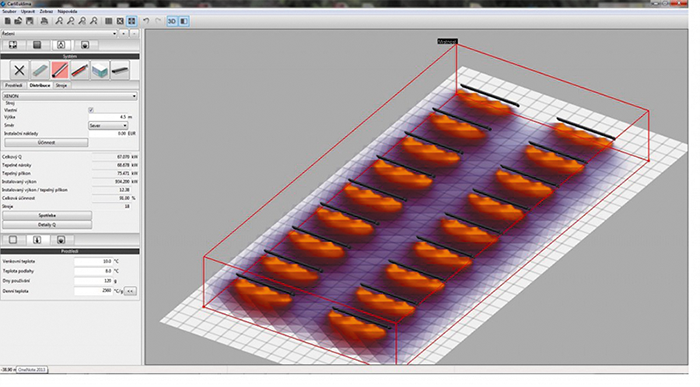Click the Výška height input field
The height and width of the screenshot is (387, 700).
pos(108,117)
